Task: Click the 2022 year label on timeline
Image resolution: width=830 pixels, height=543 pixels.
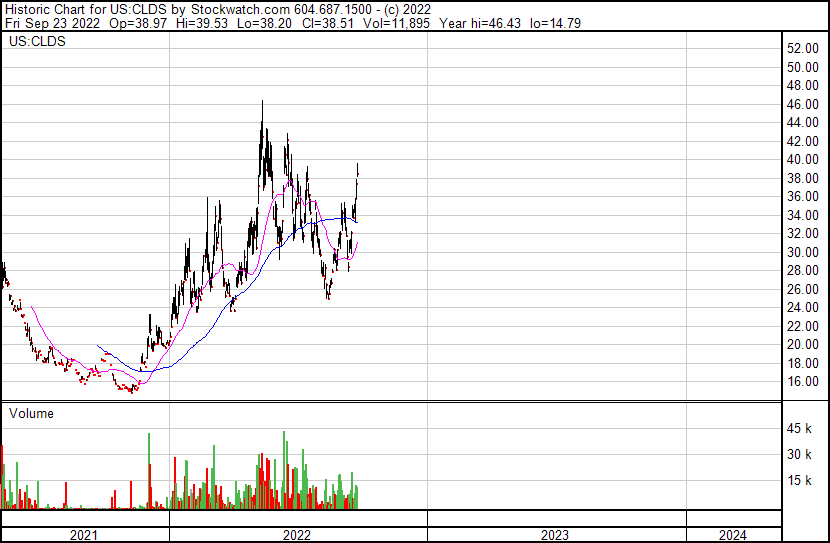Action: tap(296, 535)
